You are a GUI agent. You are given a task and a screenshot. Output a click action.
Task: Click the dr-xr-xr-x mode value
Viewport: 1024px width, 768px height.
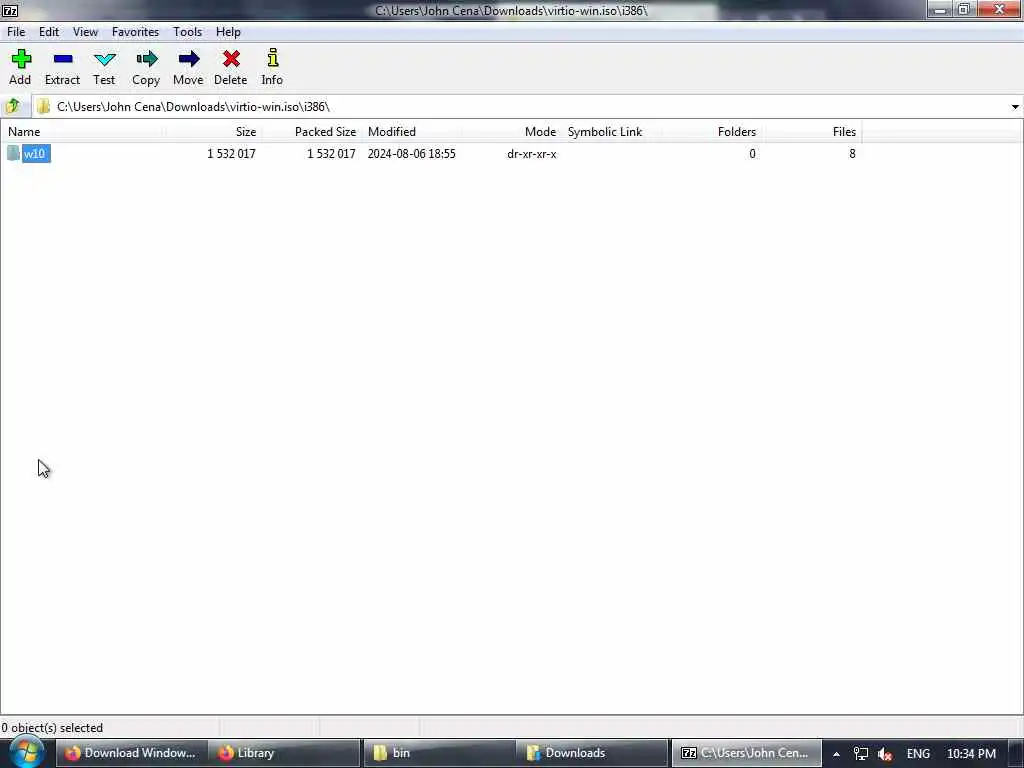click(532, 154)
